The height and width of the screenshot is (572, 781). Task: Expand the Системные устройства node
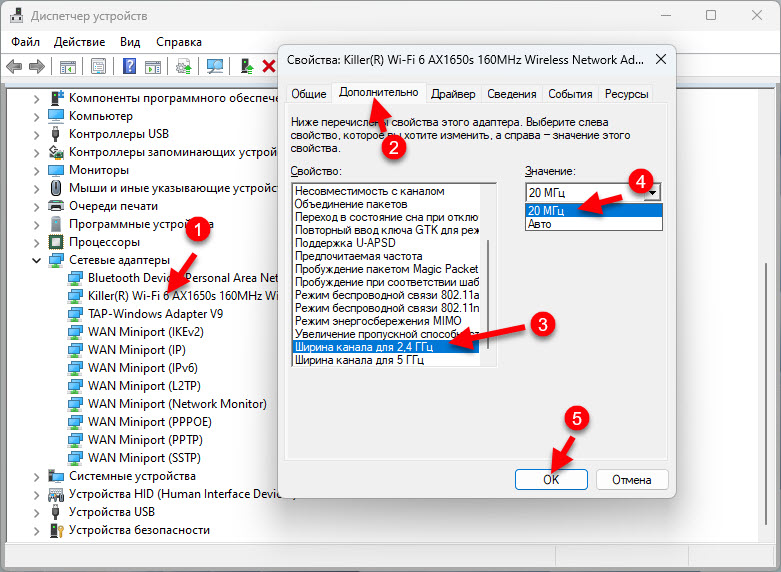coord(37,476)
